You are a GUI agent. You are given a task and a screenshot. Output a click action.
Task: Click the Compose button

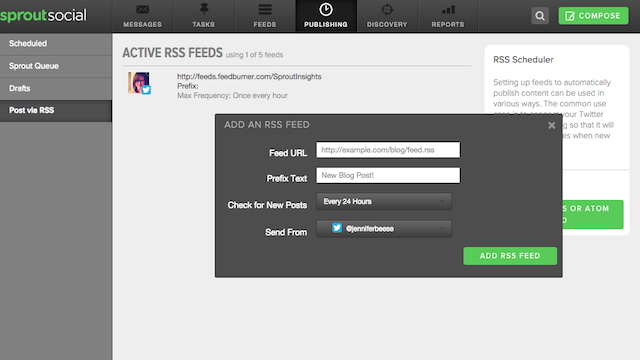click(593, 16)
